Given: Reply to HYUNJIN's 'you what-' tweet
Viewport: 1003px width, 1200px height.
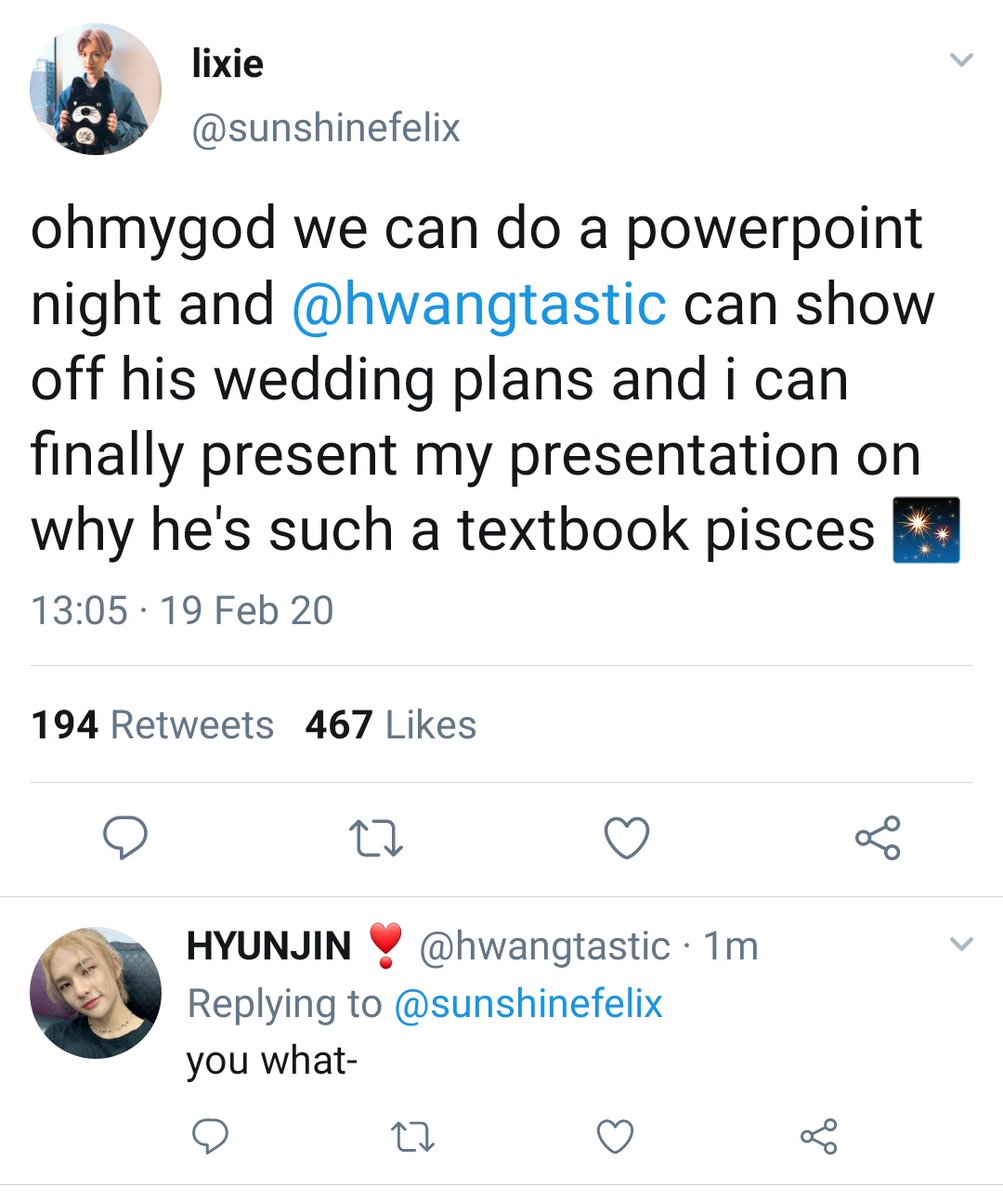Looking at the screenshot, I should click(x=209, y=1135).
